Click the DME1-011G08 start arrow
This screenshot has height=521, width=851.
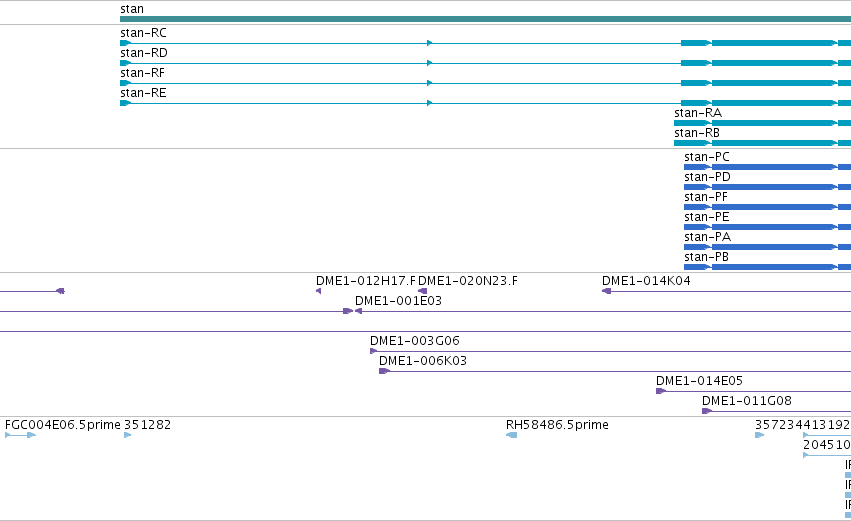click(707, 411)
